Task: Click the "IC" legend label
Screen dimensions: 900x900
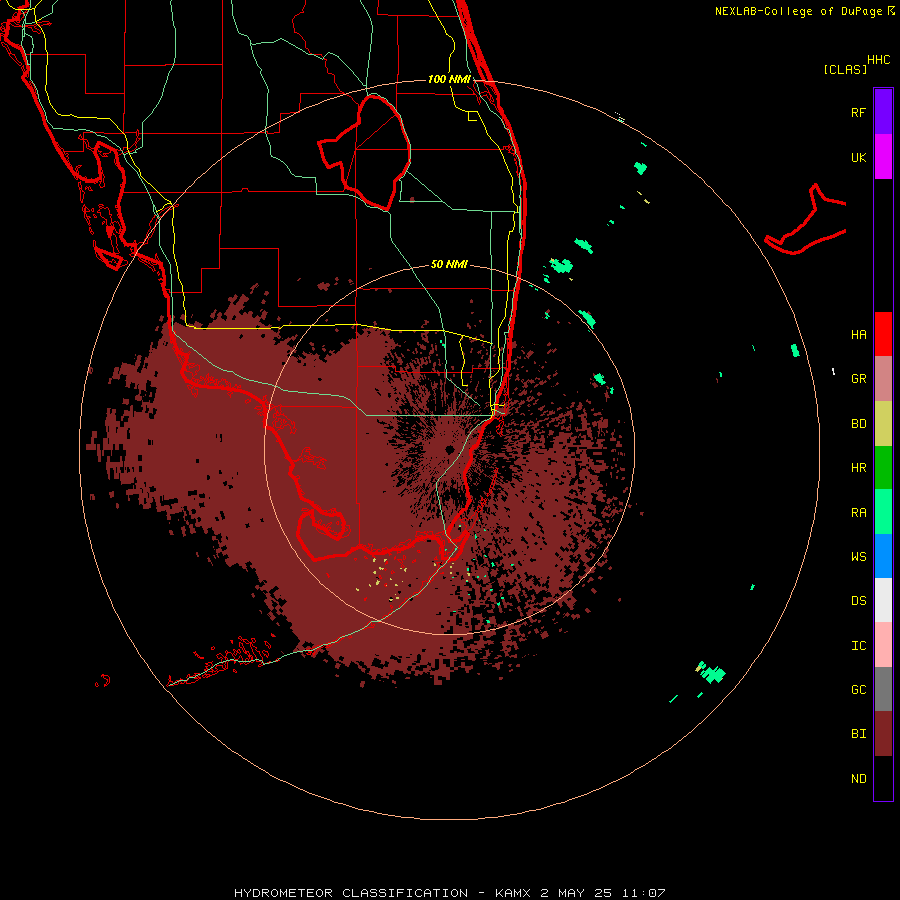Action: 858,646
